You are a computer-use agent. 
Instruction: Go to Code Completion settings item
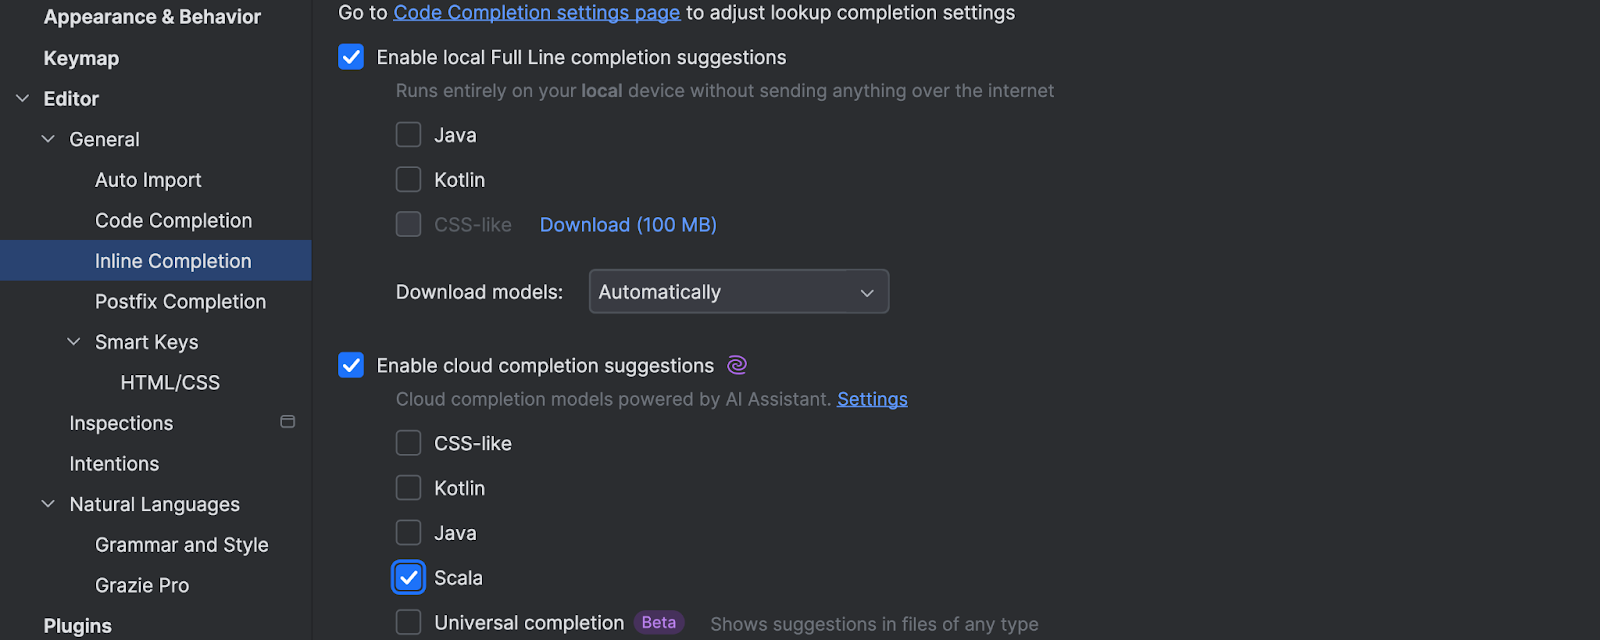[173, 220]
